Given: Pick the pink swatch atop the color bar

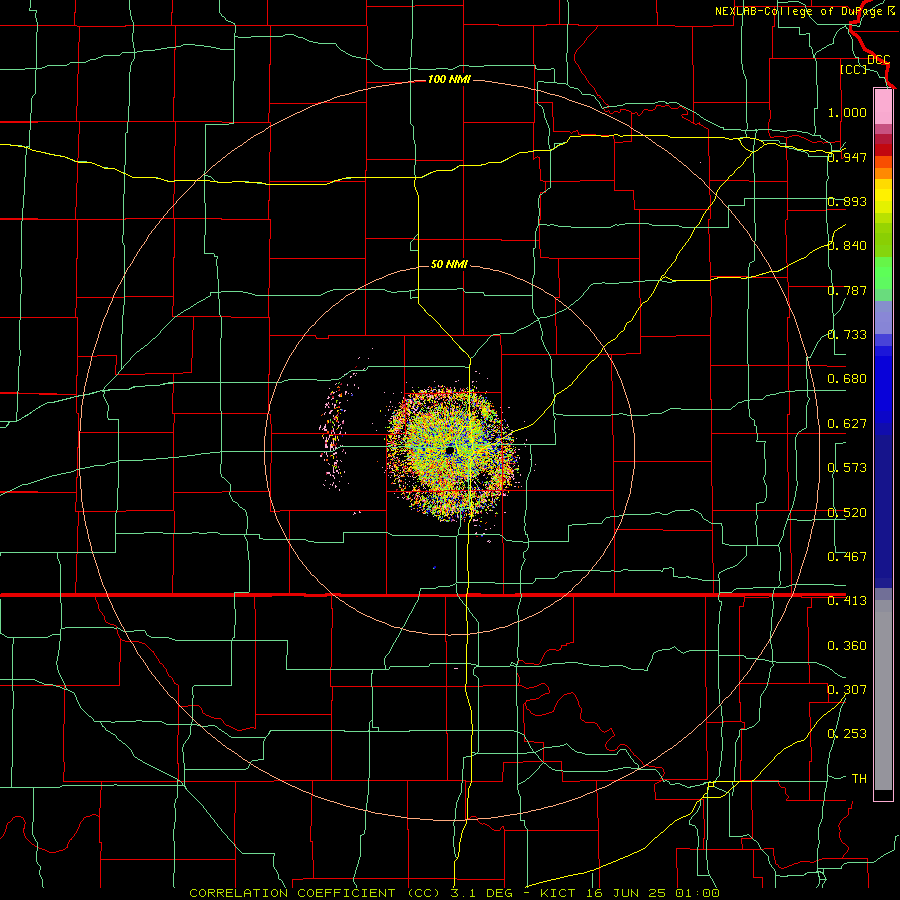Looking at the screenshot, I should (x=883, y=107).
